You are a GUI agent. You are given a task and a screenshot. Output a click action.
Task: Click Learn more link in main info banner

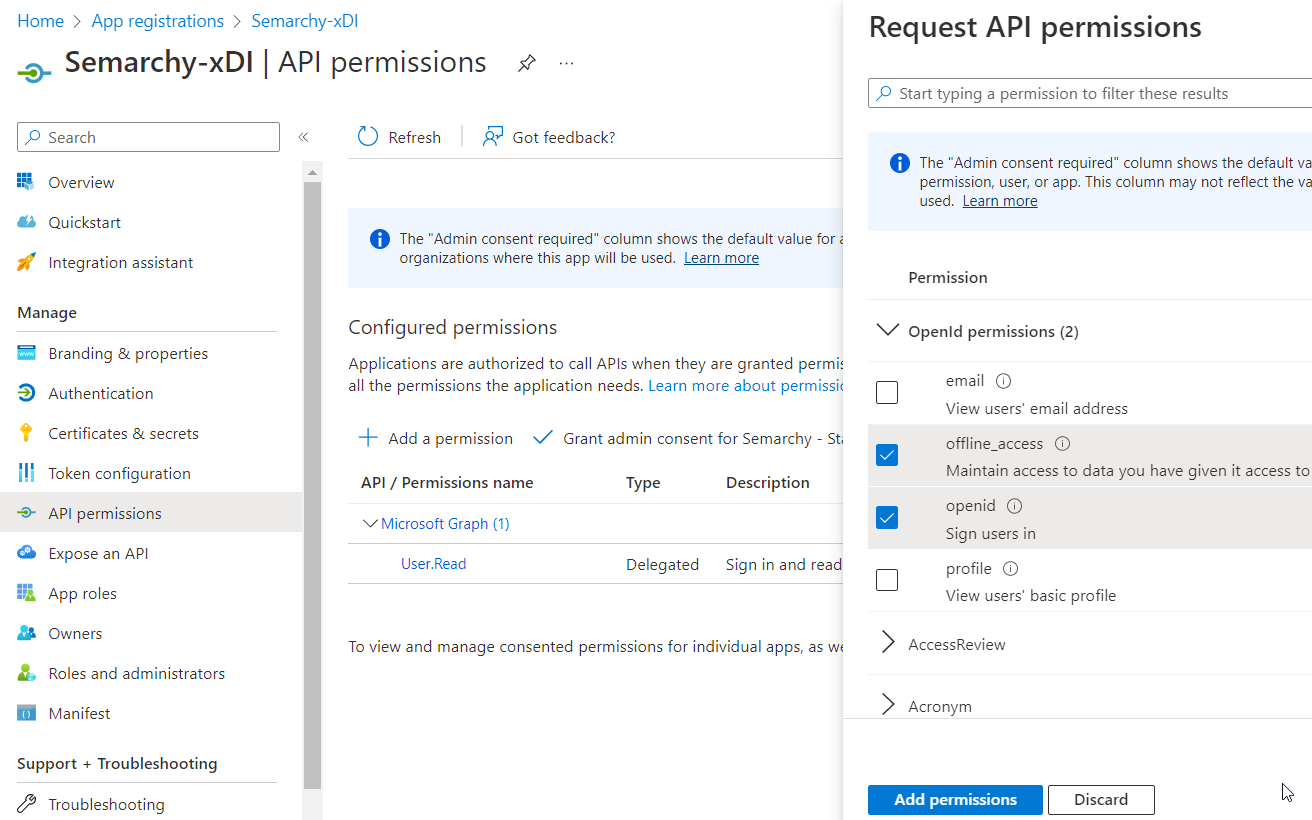pos(721,258)
